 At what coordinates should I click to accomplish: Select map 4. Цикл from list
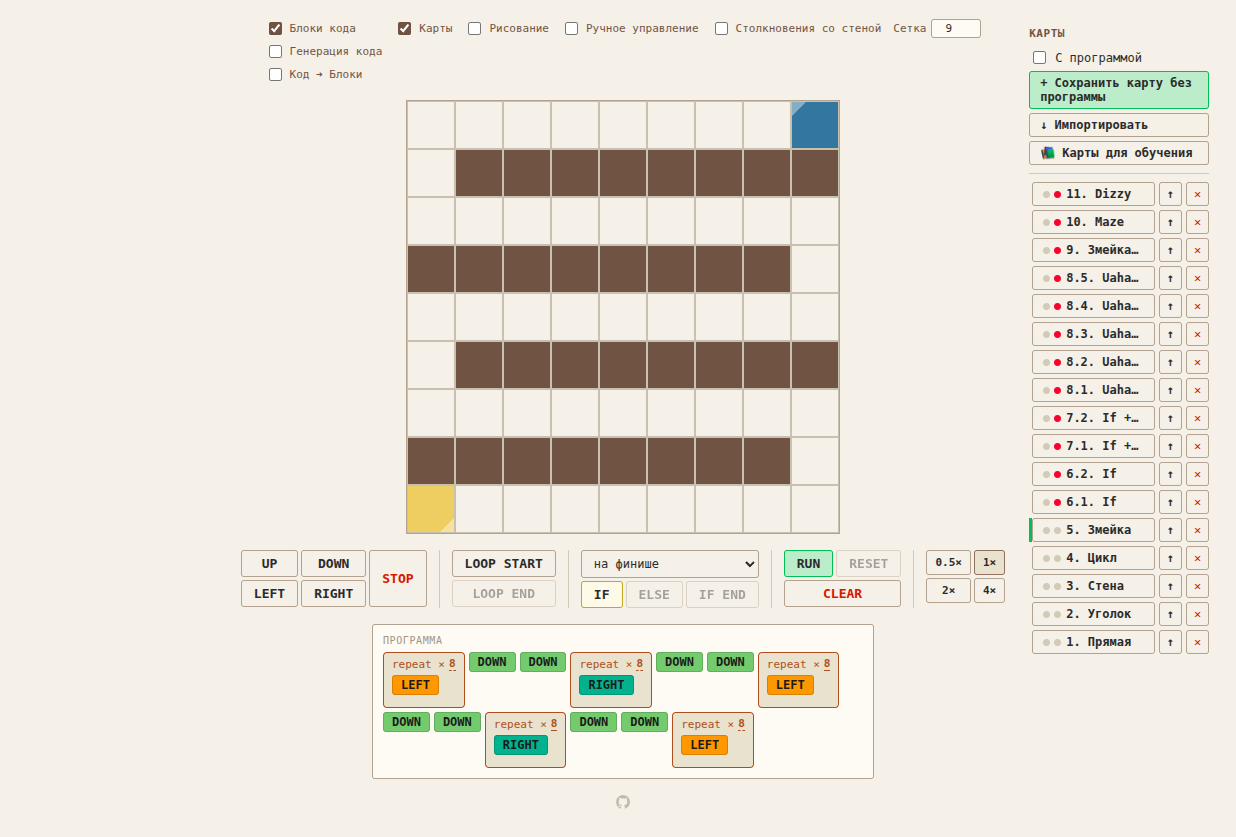[x=1093, y=558]
